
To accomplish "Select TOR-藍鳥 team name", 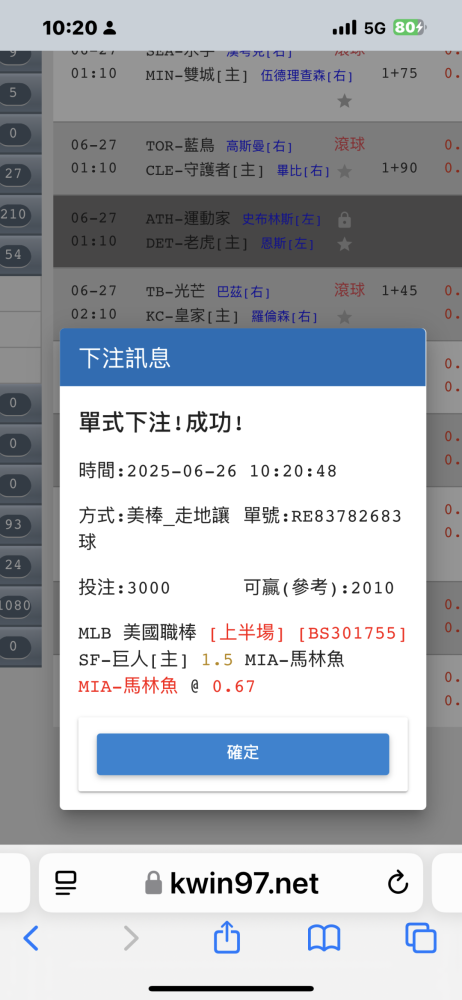I will [x=180, y=145].
